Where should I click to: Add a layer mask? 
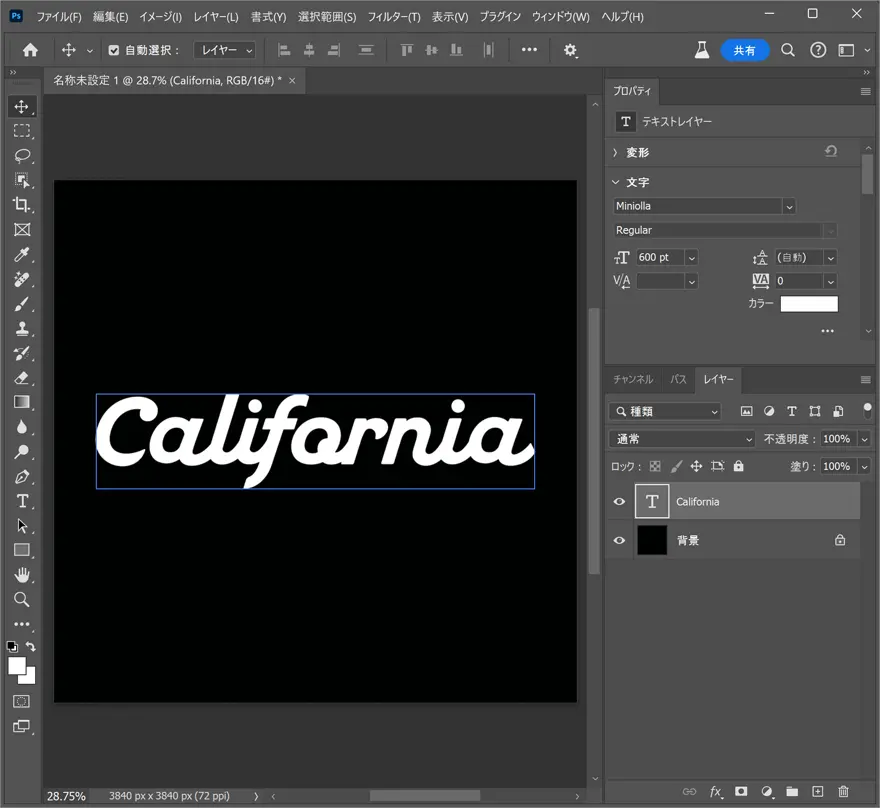pyautogui.click(x=741, y=791)
